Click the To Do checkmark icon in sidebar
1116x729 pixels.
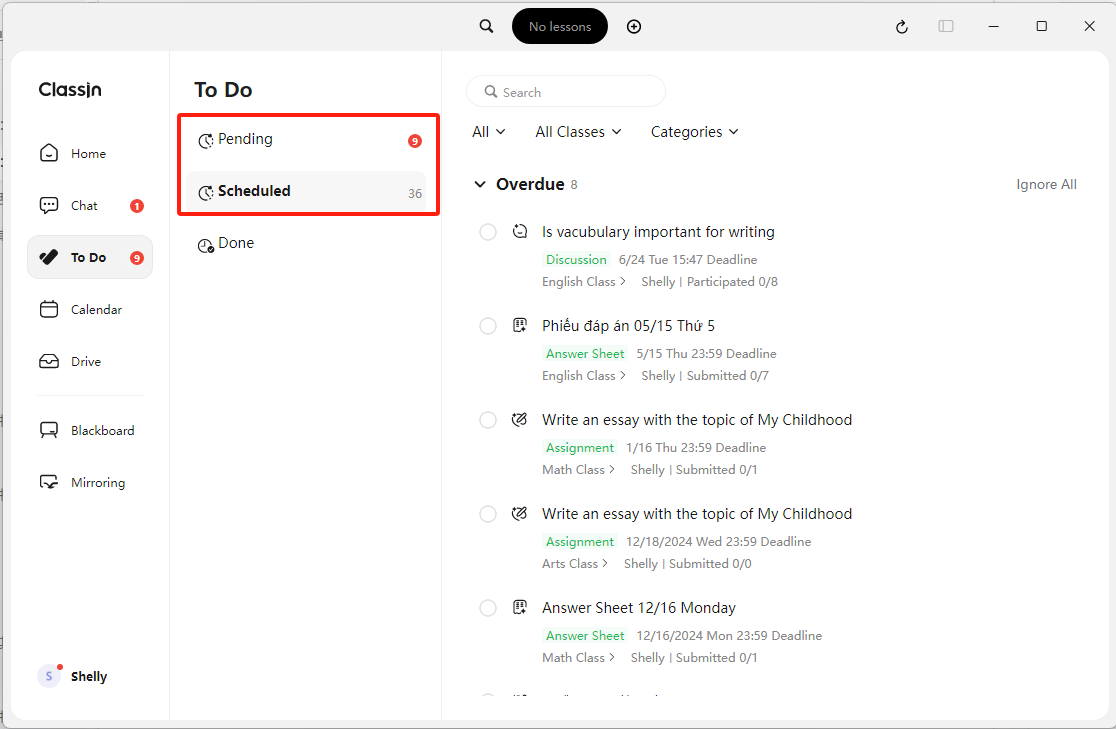[x=48, y=257]
